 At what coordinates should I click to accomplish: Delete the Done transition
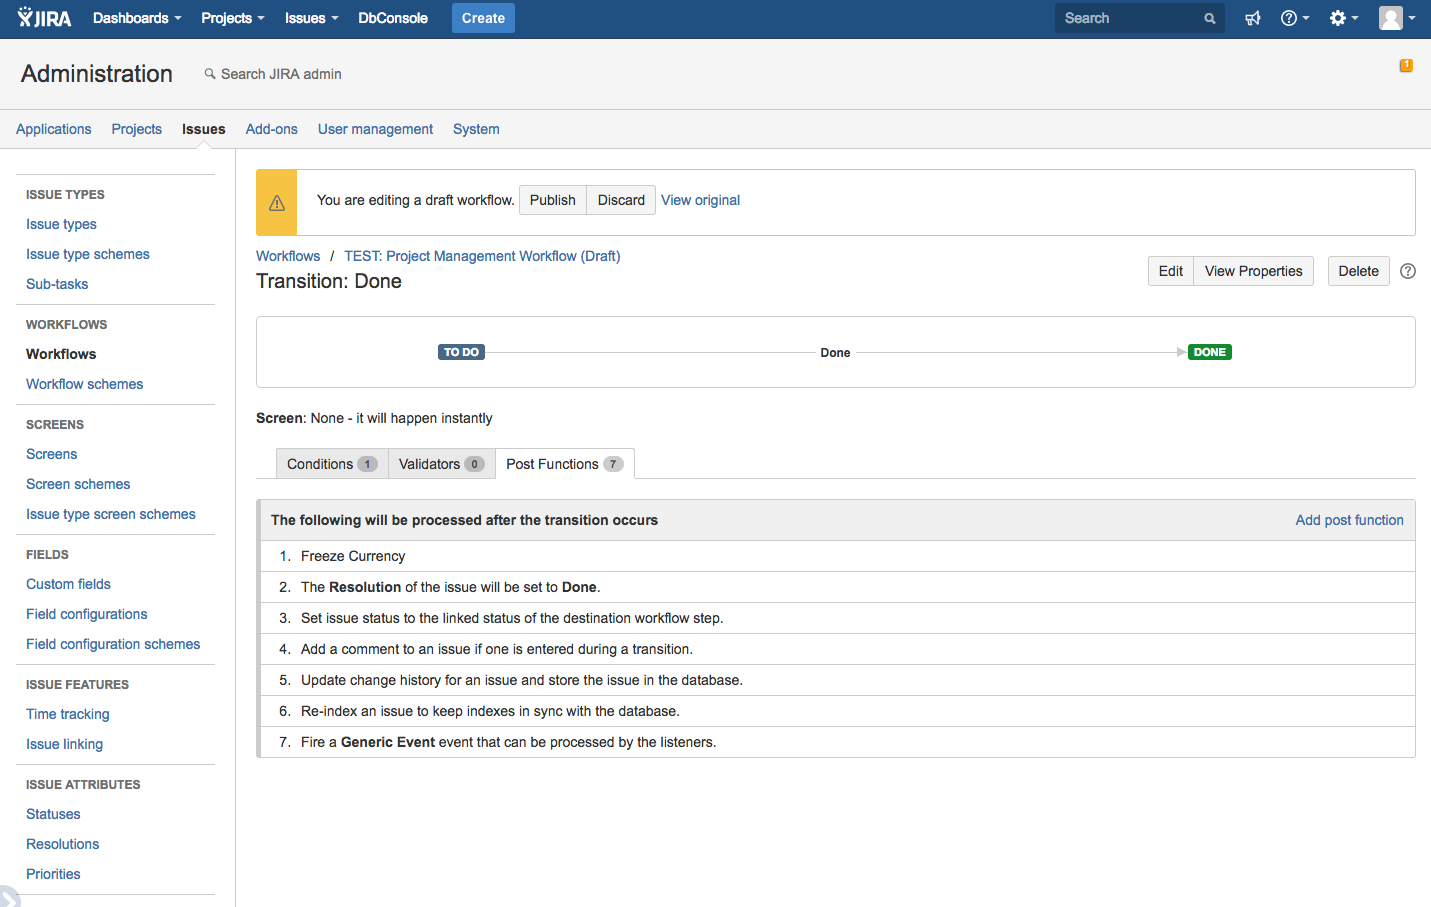point(1359,271)
